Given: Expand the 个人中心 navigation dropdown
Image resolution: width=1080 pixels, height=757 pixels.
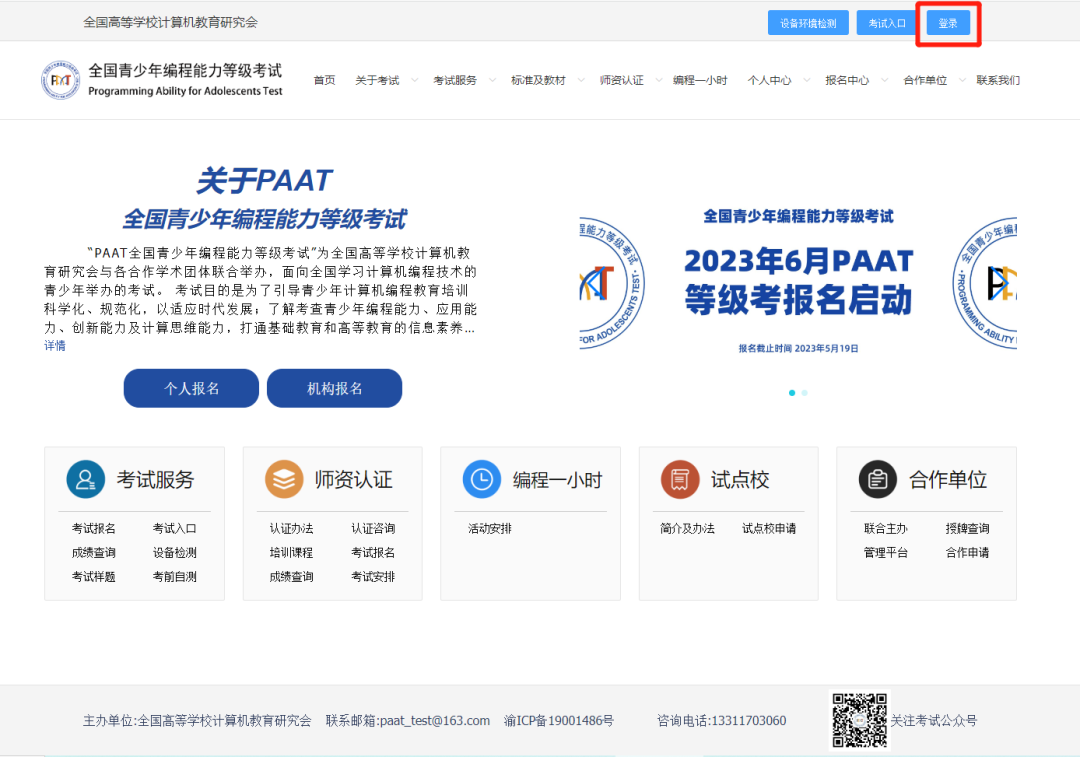Looking at the screenshot, I should click(772, 80).
